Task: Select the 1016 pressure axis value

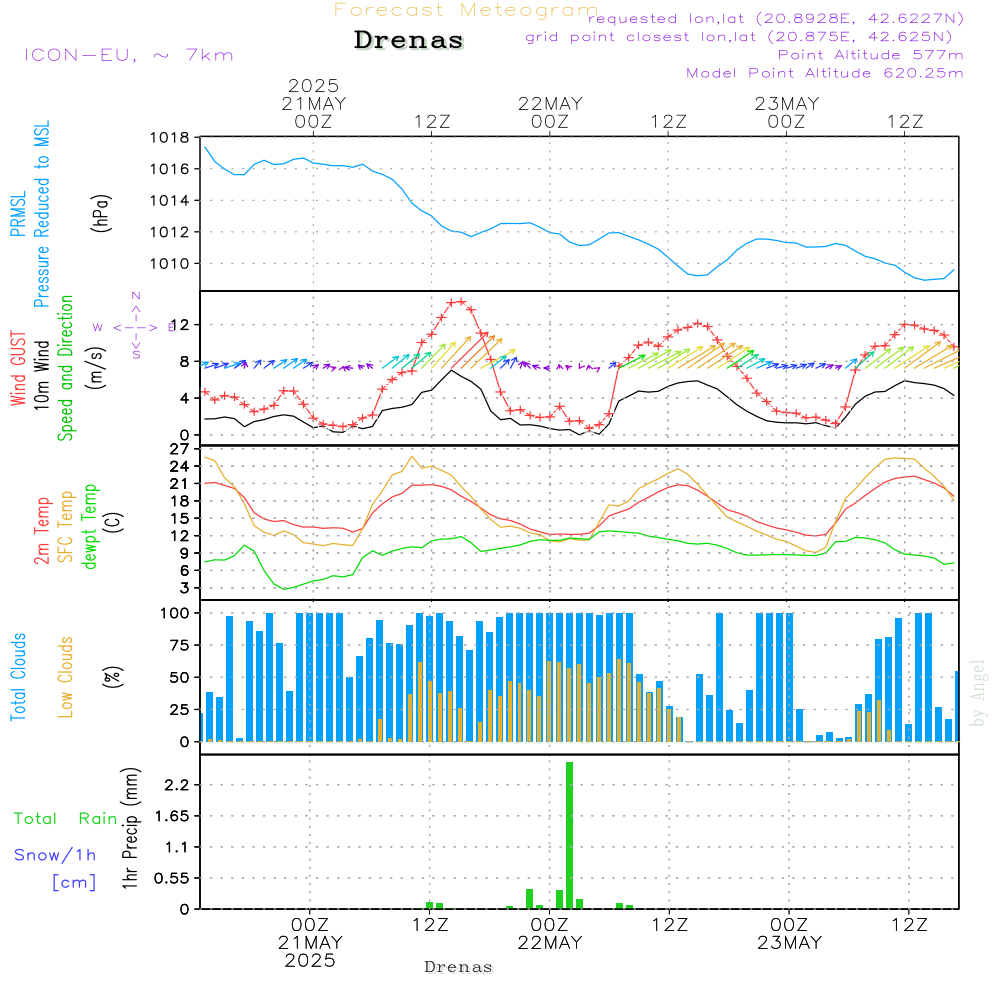Action: point(170,169)
